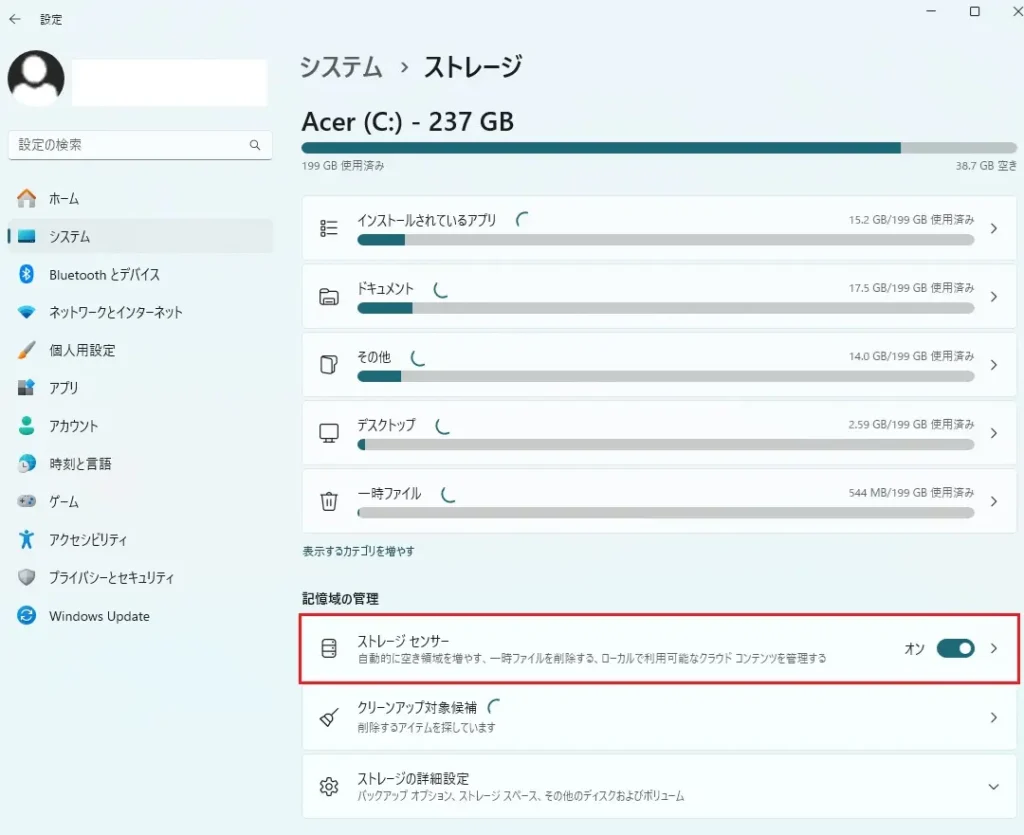Click the プライバシー shield icon
Image resolution: width=1024 pixels, height=835 pixels.
click(x=27, y=577)
